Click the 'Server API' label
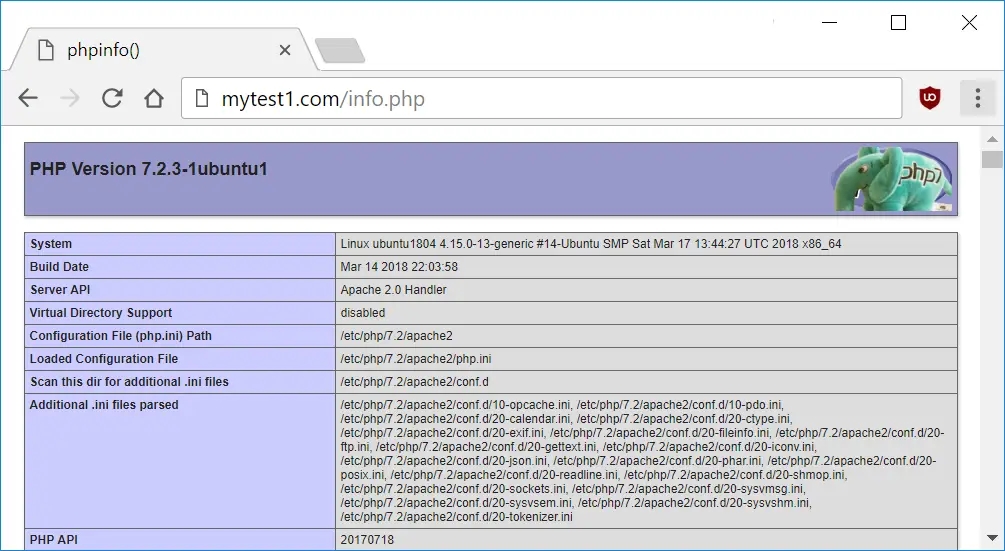The height and width of the screenshot is (551, 1005). coord(60,290)
